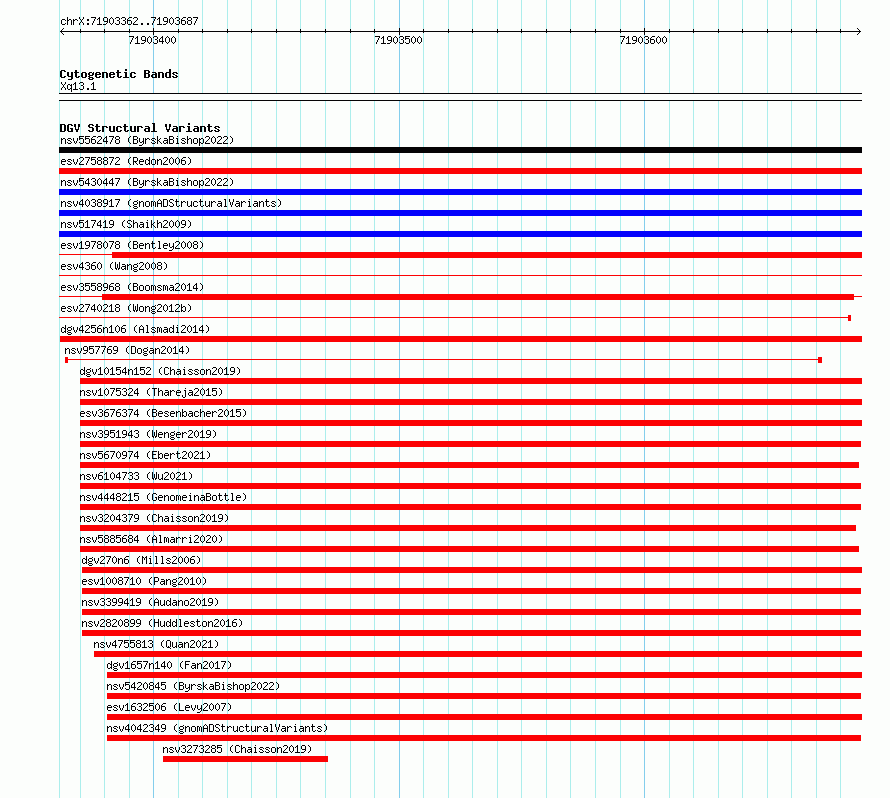Click the 71903600 ruler tick label

pyautogui.click(x=643, y=40)
